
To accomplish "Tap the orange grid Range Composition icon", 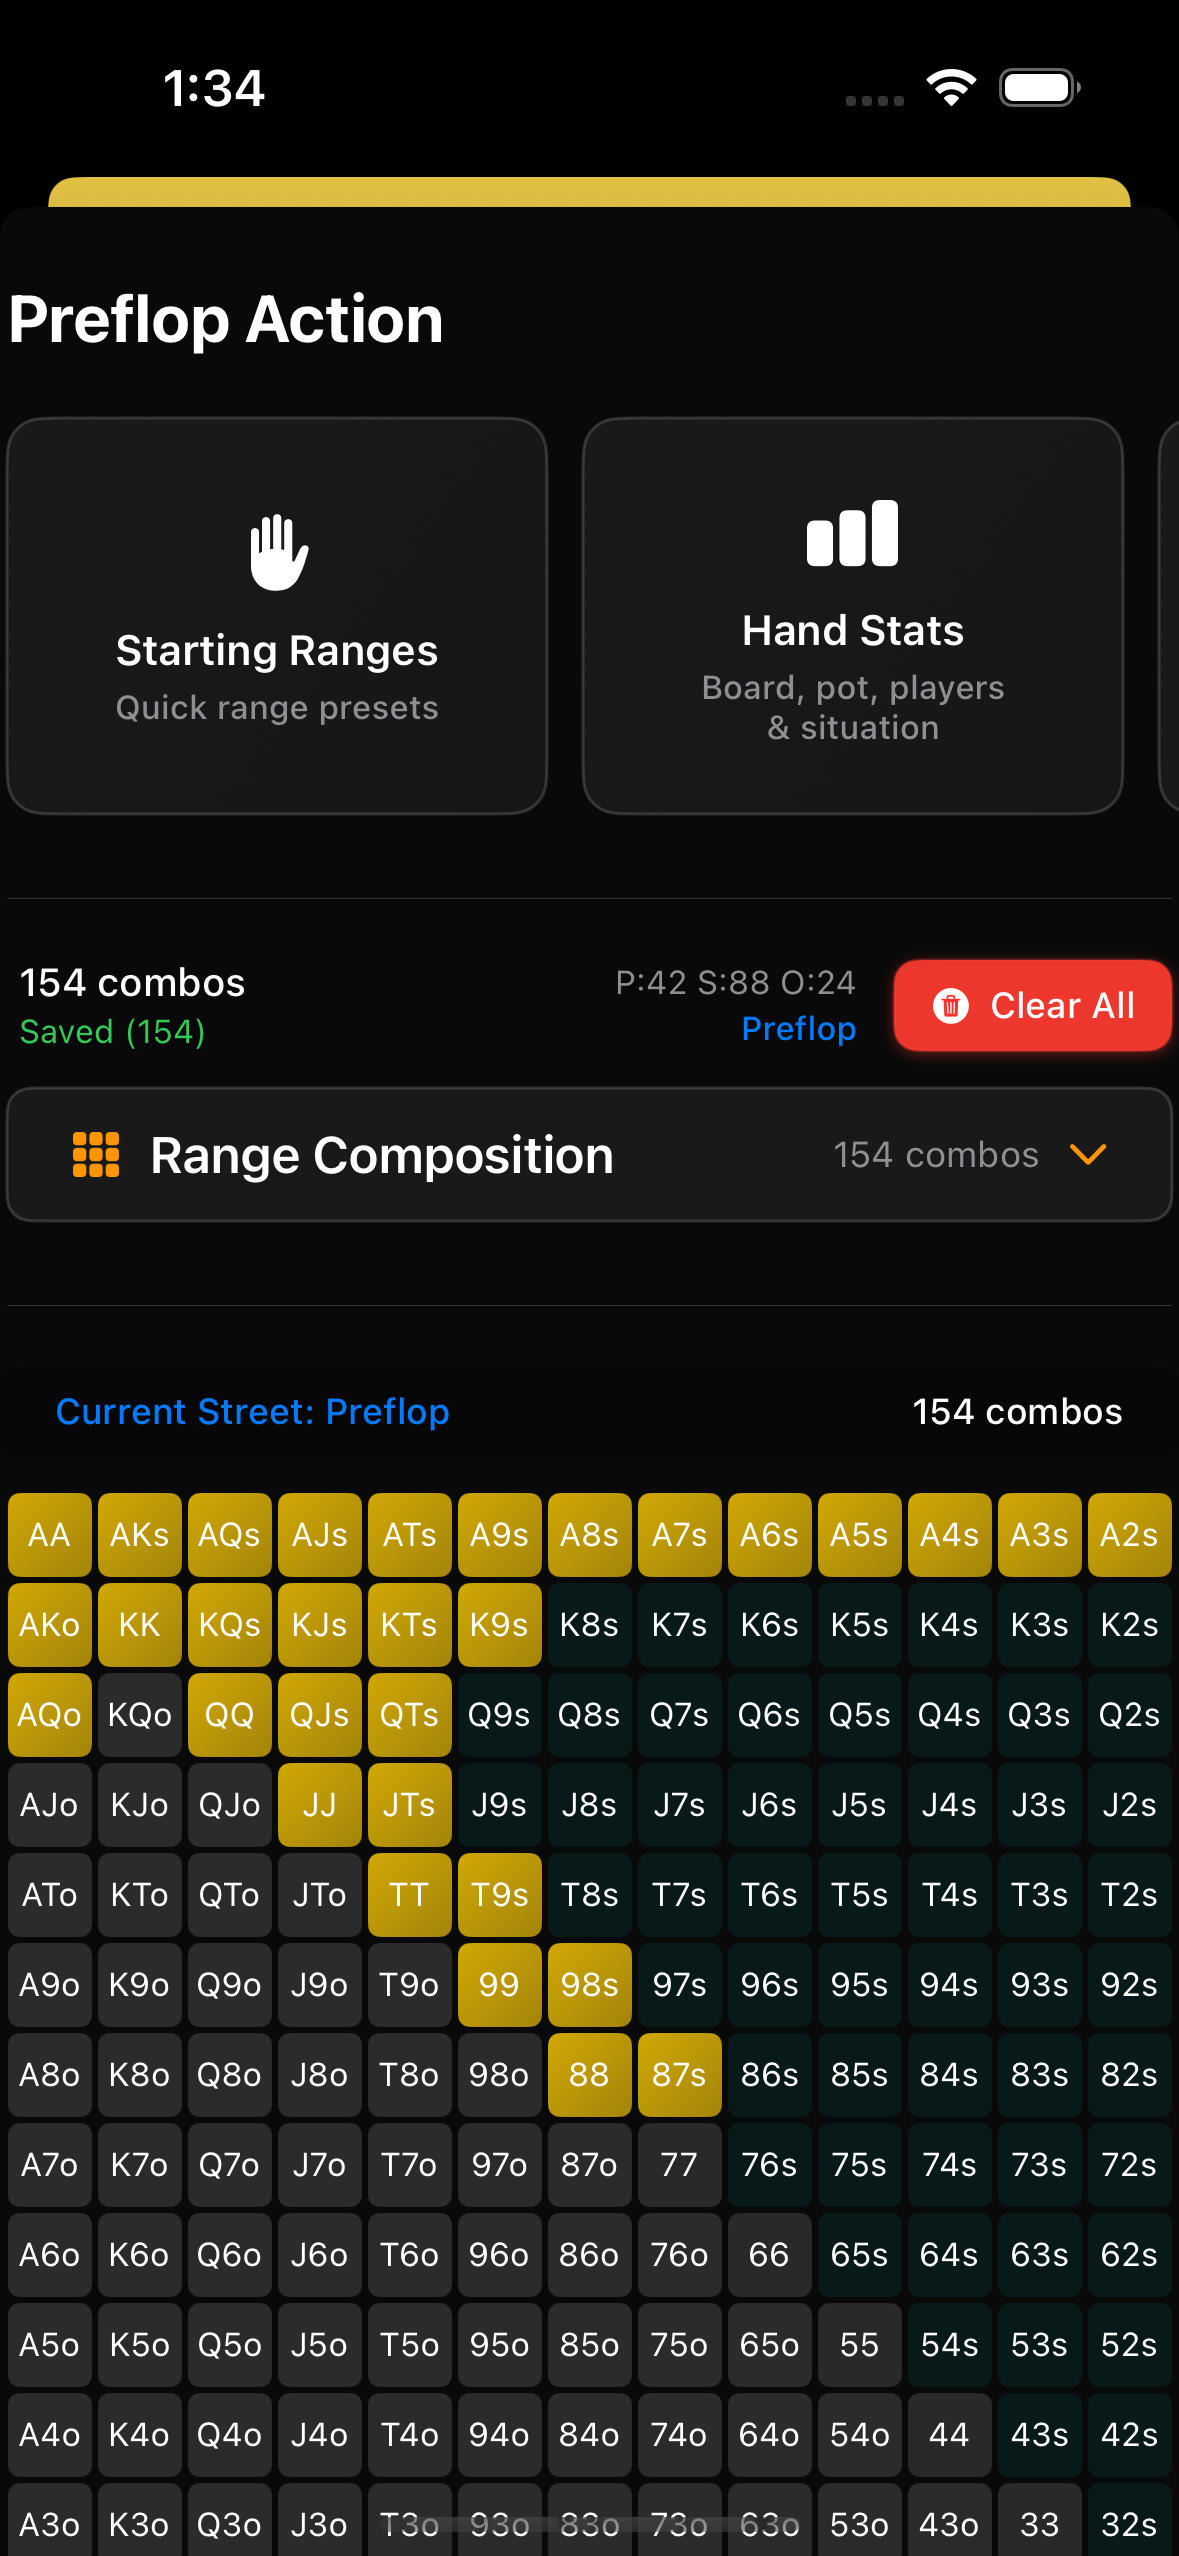I will pos(96,1155).
